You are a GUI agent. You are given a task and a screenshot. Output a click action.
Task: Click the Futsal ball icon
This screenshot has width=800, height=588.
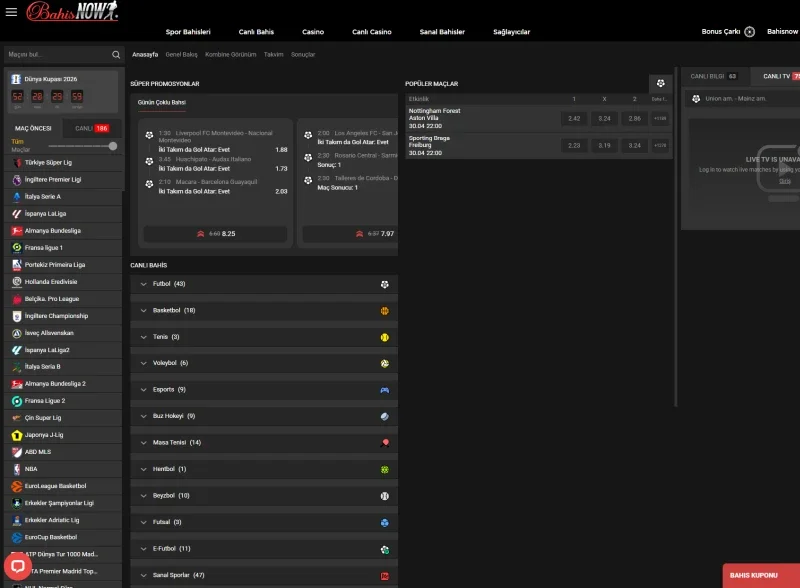coord(385,523)
